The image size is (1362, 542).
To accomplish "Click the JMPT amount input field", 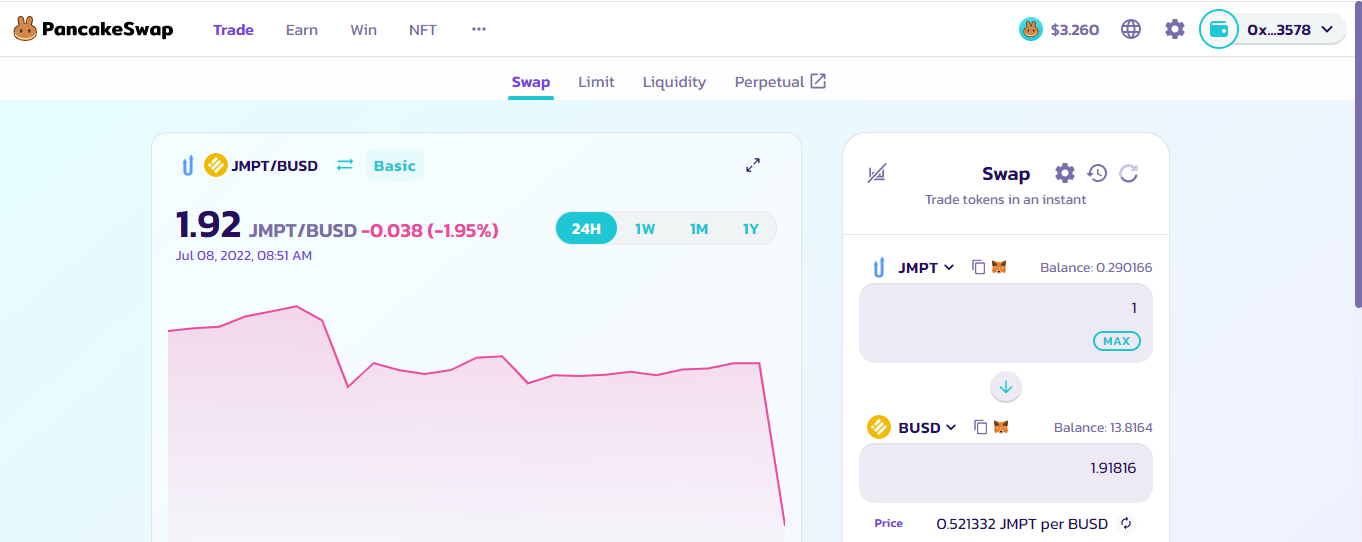I will coord(1006,323).
